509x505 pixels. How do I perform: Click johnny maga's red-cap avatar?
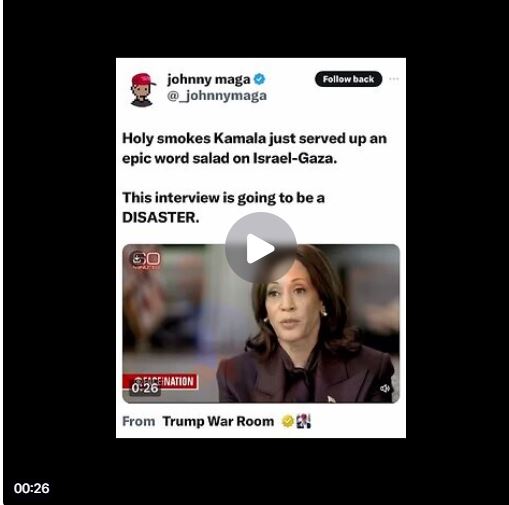[x=143, y=90]
